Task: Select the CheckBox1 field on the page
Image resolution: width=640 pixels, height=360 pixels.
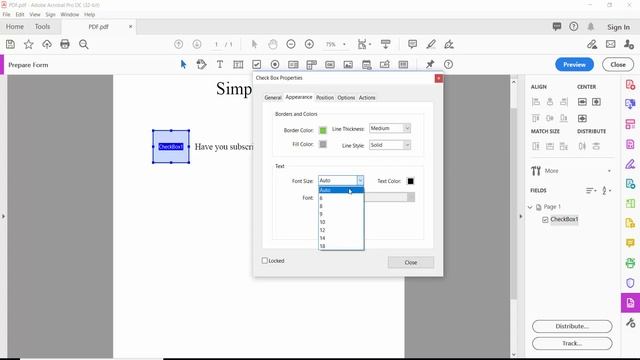Action: click(171, 147)
